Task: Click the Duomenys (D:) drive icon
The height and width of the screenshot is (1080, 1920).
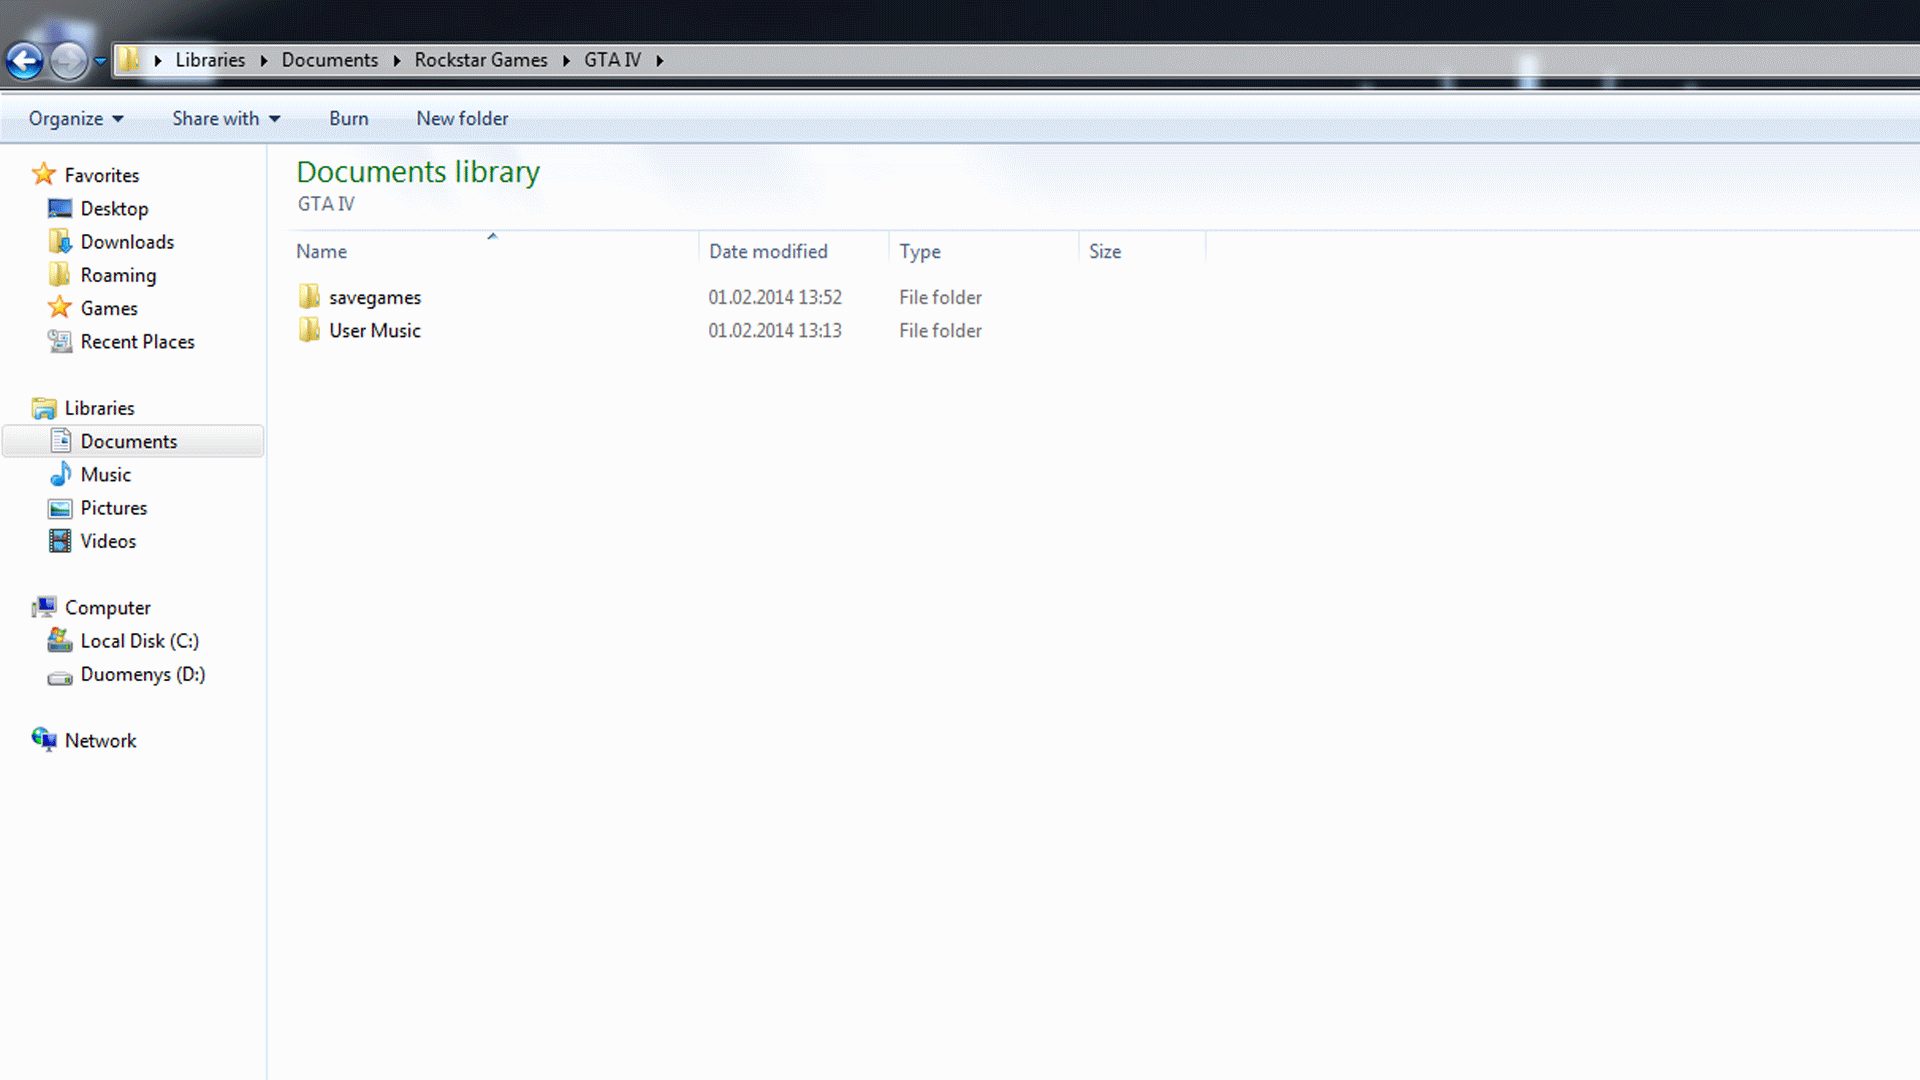Action: point(60,676)
